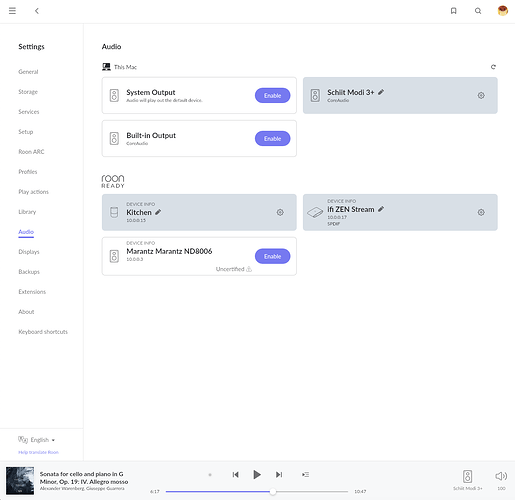
Task: Open ifi ZEN Stream settings gear
Action: (x=481, y=212)
